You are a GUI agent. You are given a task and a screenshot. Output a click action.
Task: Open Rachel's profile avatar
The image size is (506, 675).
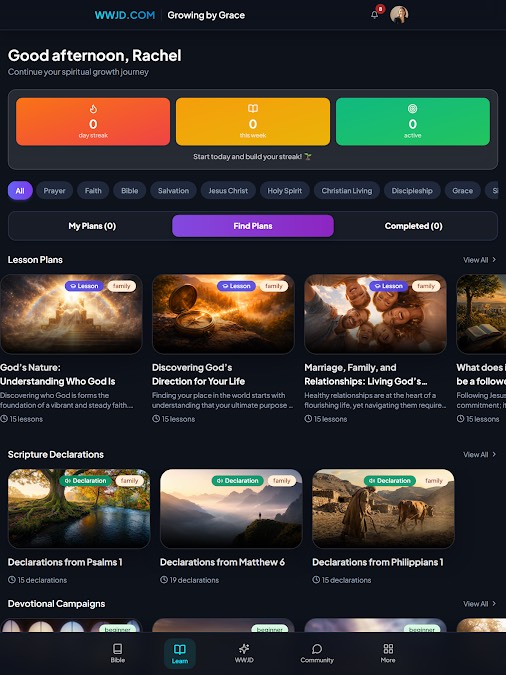399,15
